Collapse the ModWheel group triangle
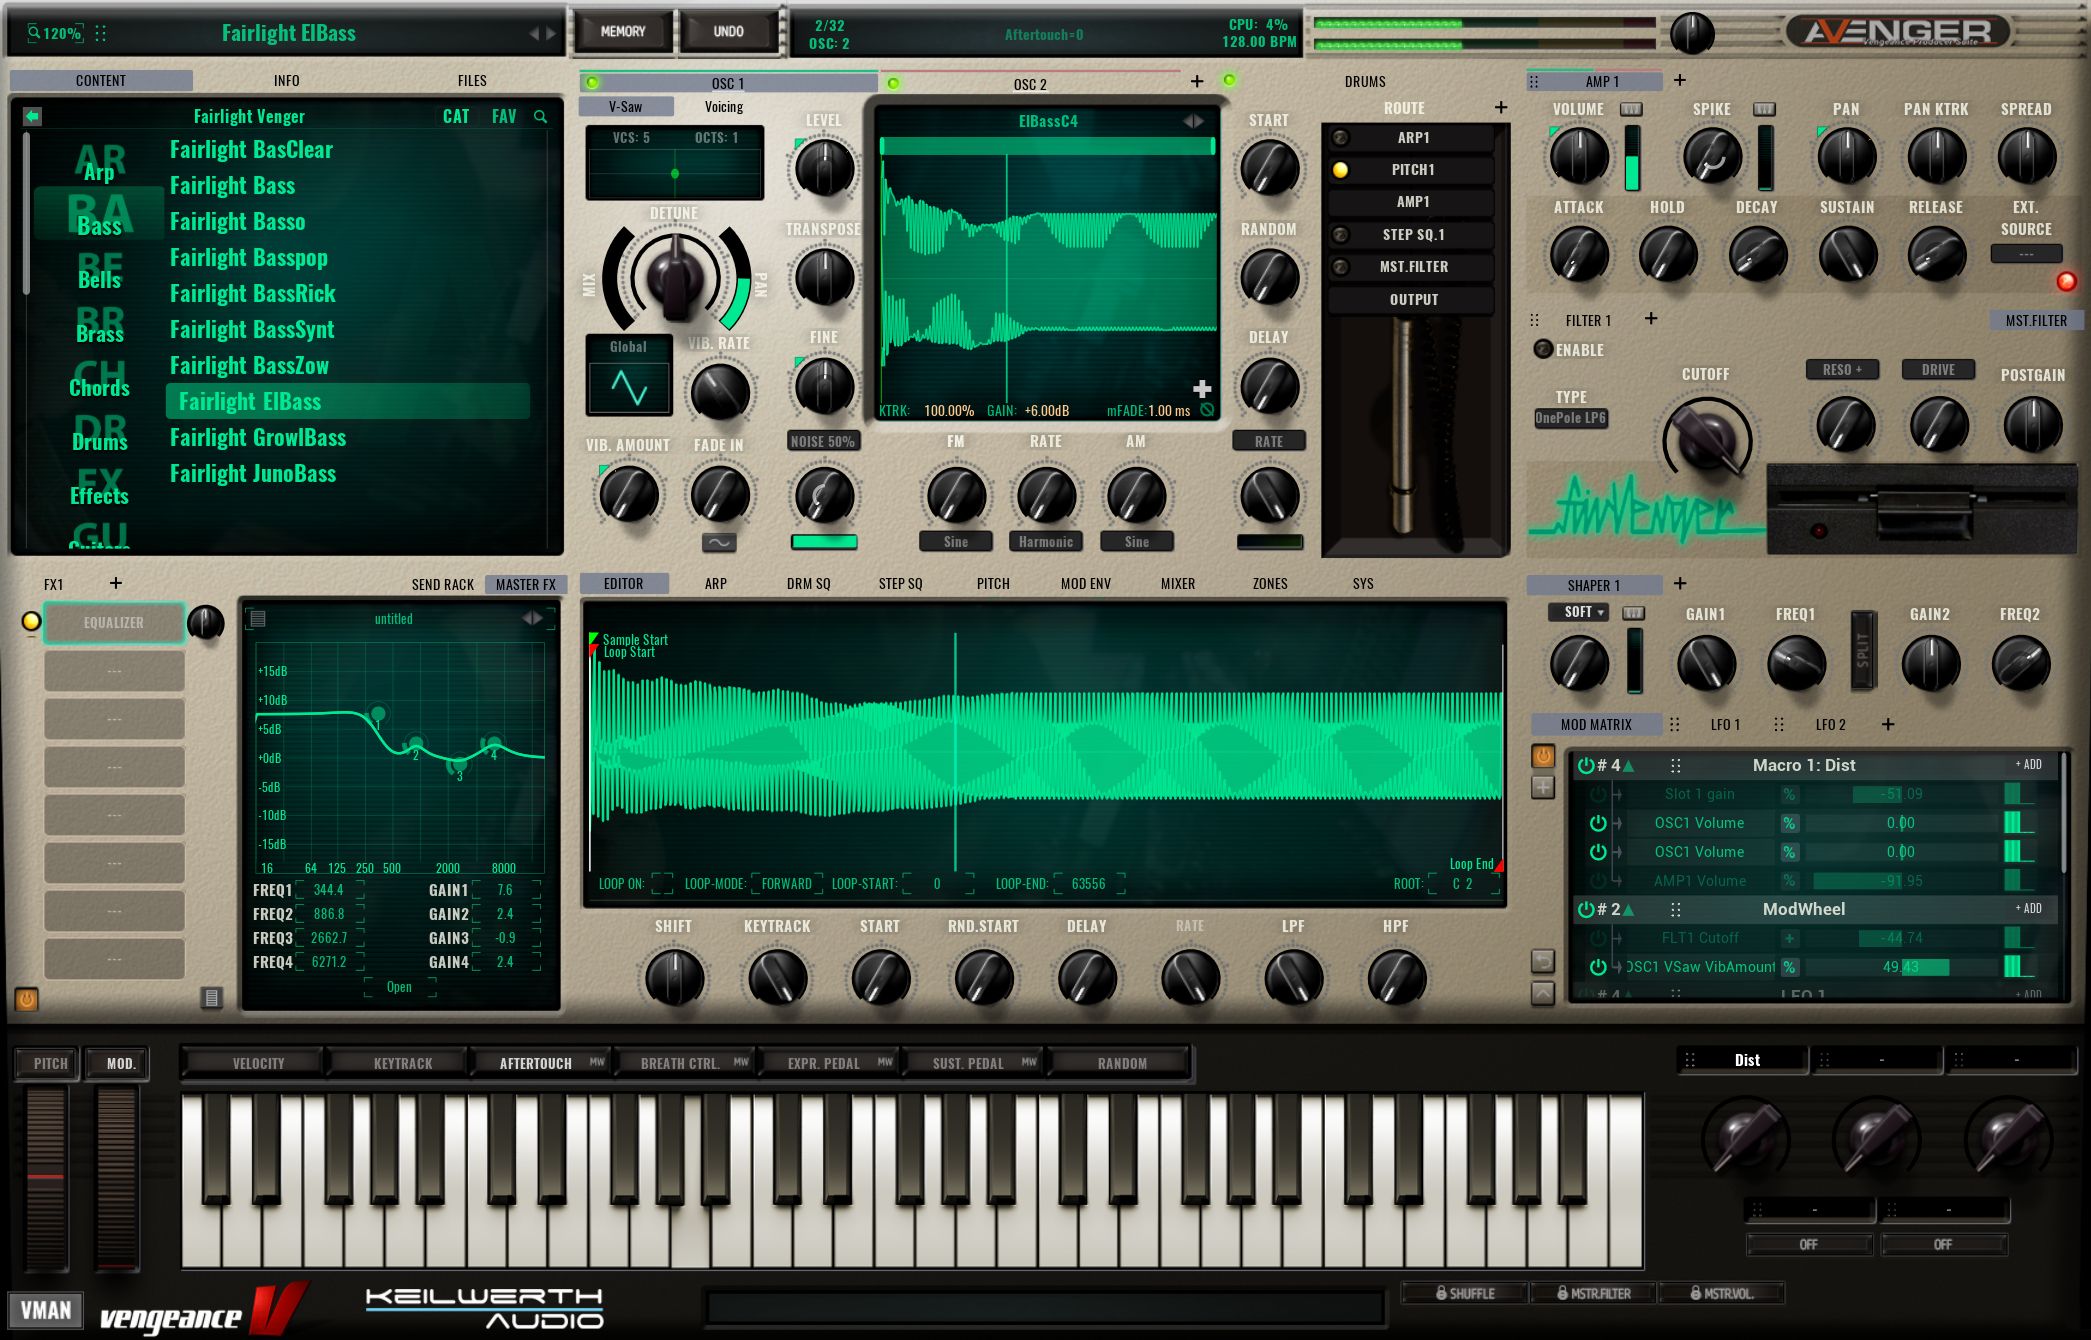The width and height of the screenshot is (2091, 1340). (x=1629, y=910)
